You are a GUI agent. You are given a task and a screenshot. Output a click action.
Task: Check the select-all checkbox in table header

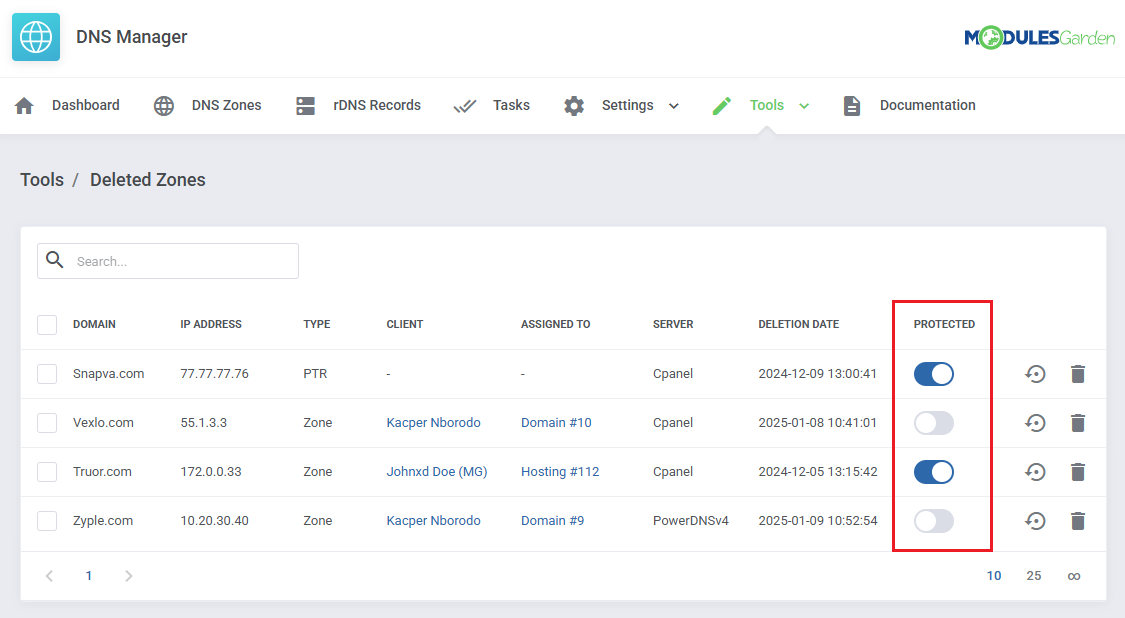coord(47,325)
